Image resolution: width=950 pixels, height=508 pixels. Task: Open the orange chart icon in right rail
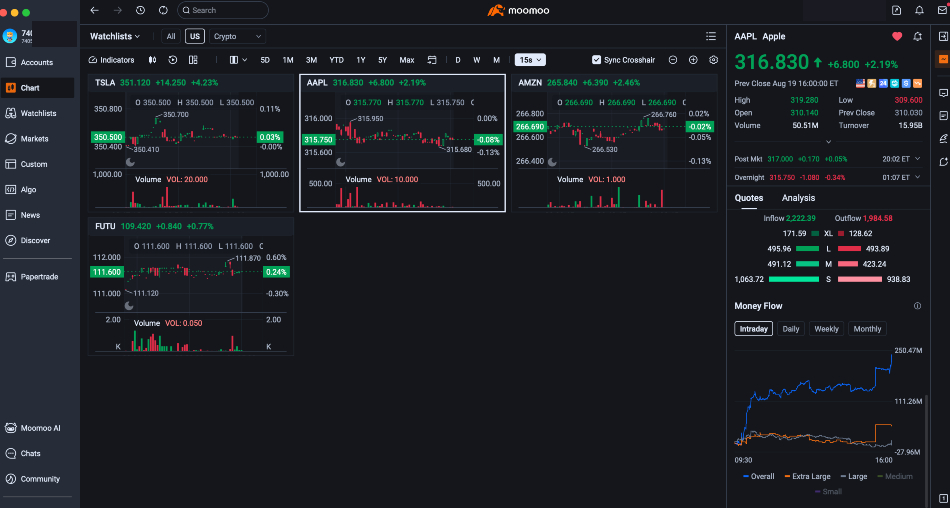[x=943, y=59]
